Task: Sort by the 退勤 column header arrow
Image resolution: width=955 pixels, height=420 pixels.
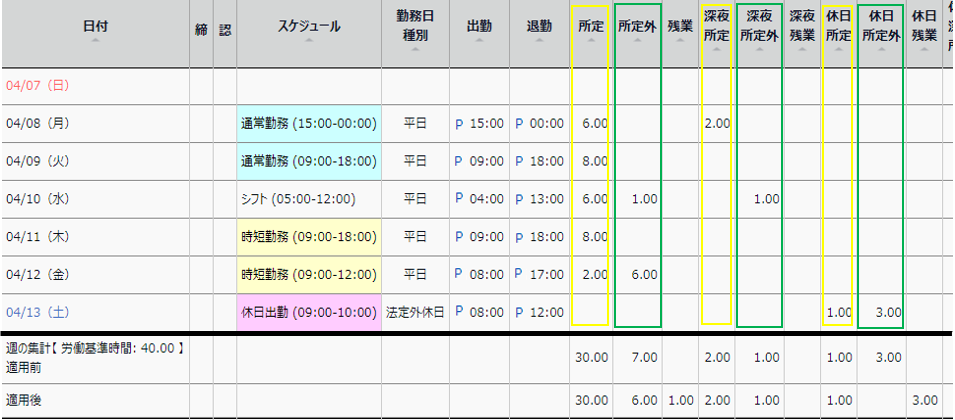Action: 538,43
